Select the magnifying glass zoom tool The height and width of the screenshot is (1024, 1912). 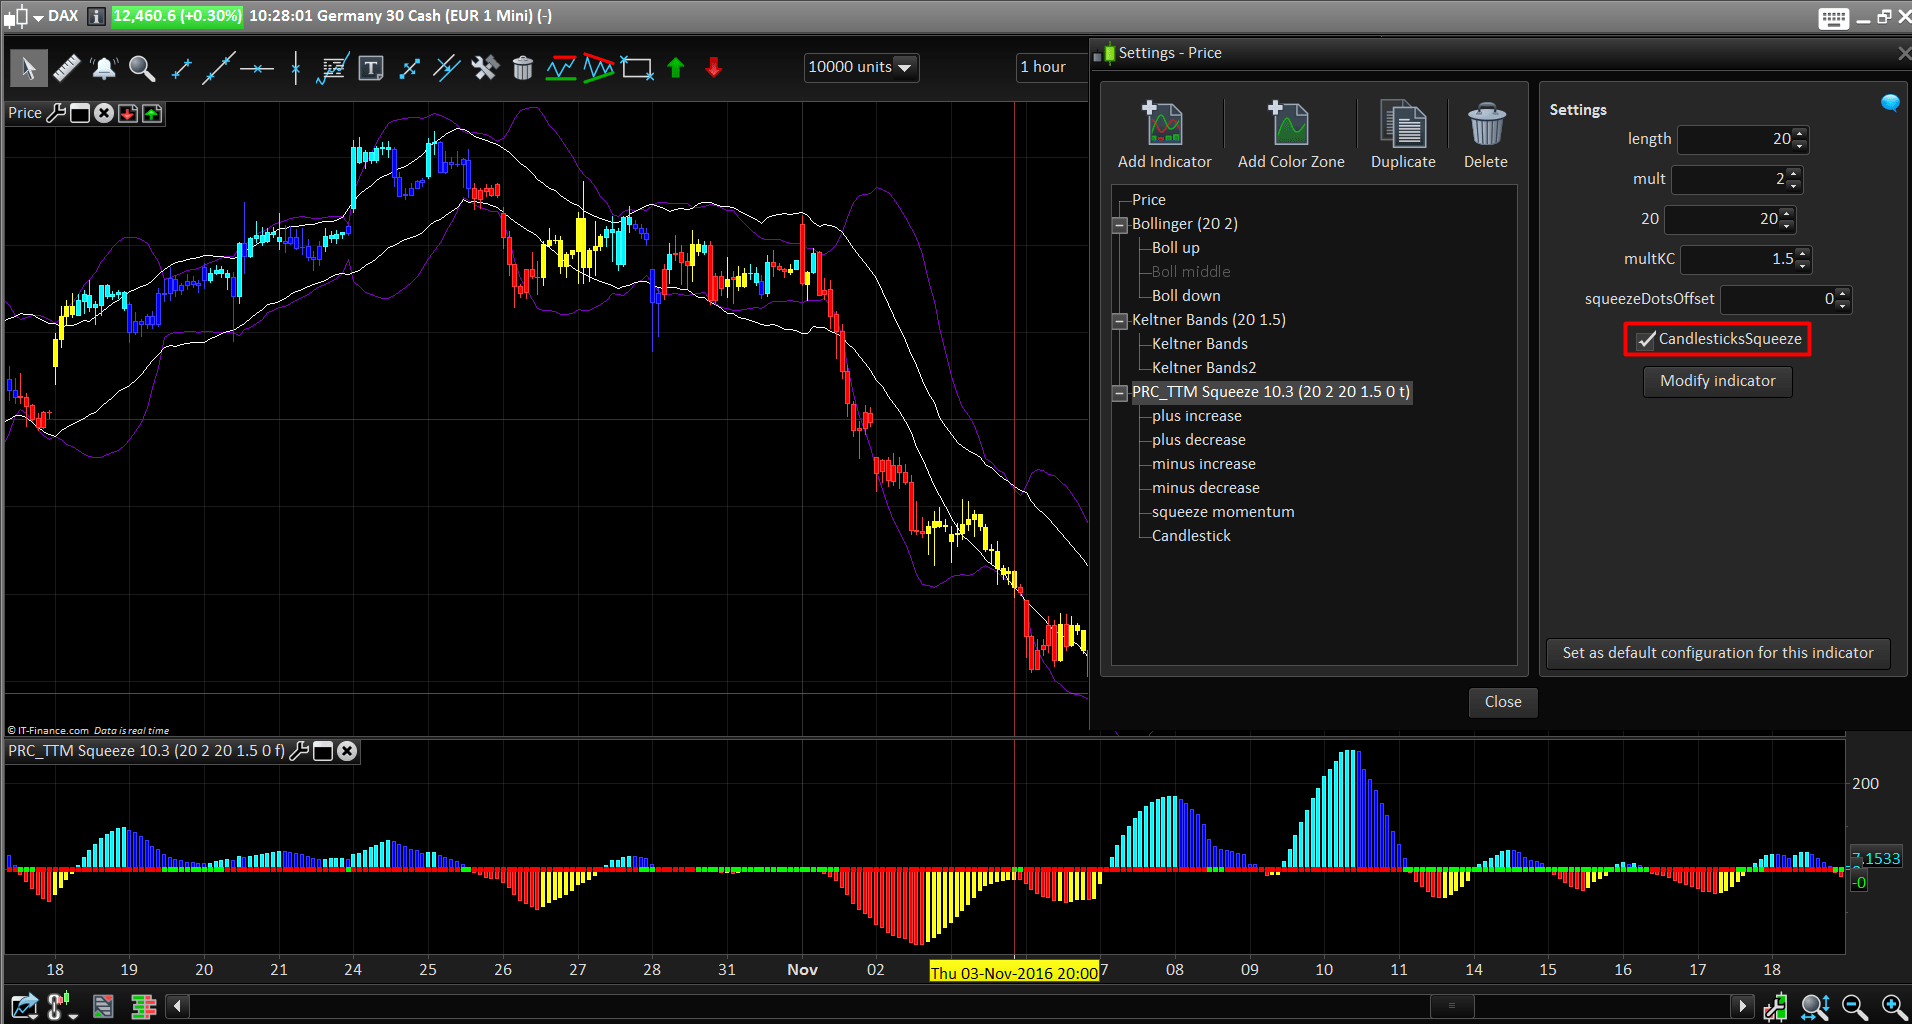(x=142, y=68)
